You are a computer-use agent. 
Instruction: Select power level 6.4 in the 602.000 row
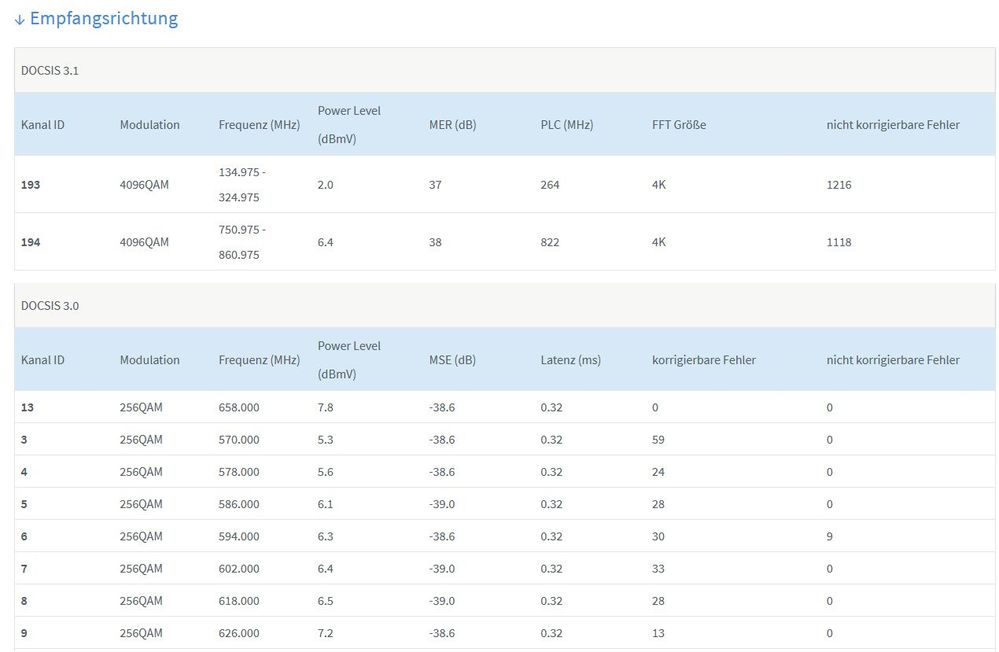tap(325, 569)
